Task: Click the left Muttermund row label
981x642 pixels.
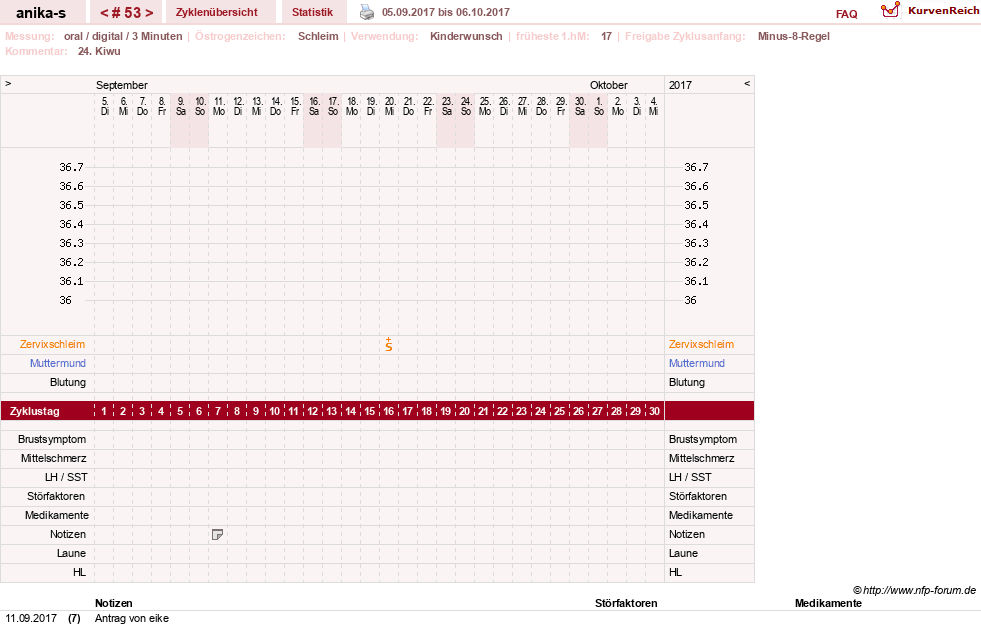Action: [x=58, y=363]
